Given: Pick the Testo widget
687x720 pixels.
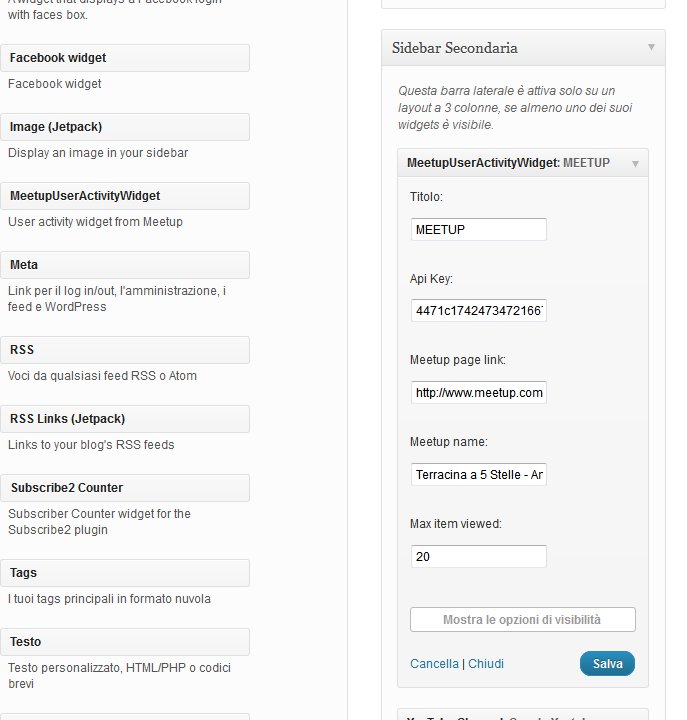Looking at the screenshot, I should pyautogui.click(x=125, y=642).
